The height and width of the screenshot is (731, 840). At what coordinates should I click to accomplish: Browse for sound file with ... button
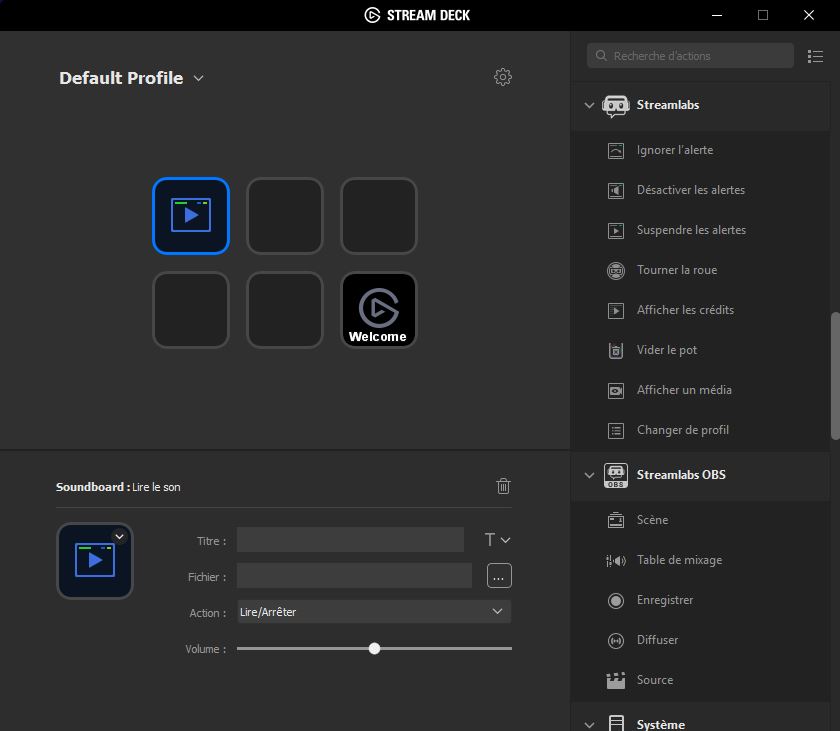coord(499,576)
